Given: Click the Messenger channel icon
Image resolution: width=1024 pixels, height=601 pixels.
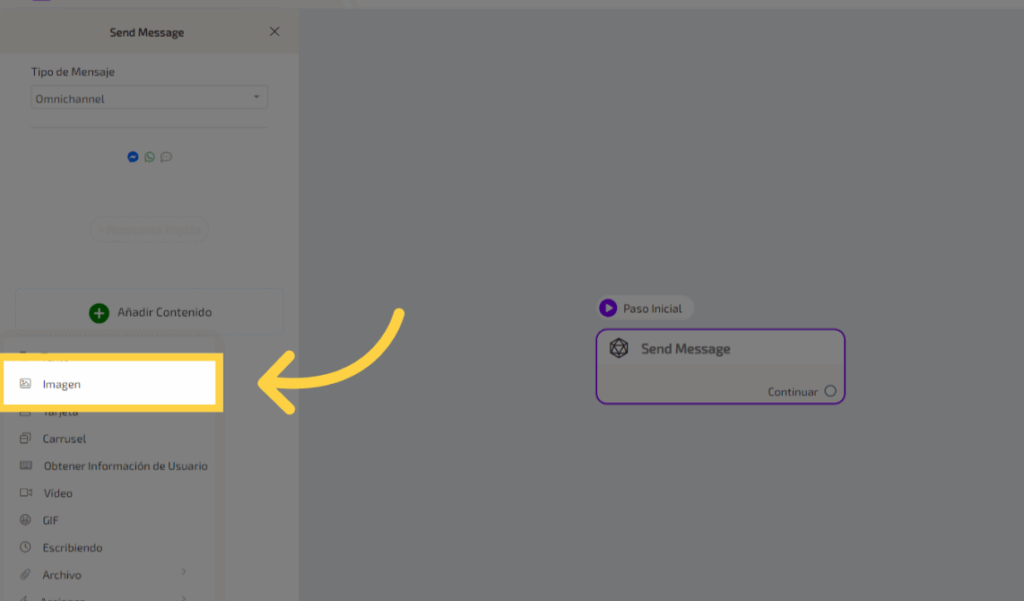Looking at the screenshot, I should click(x=133, y=157).
